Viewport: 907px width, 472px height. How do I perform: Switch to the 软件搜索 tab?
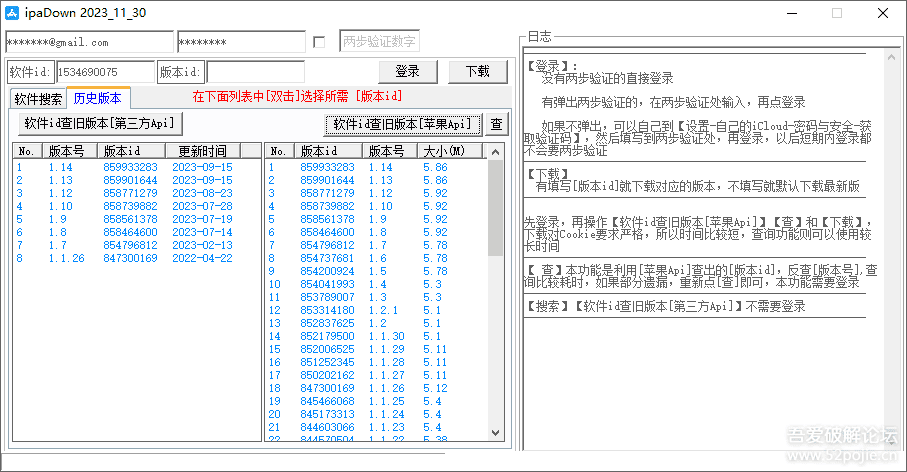tap(38, 98)
